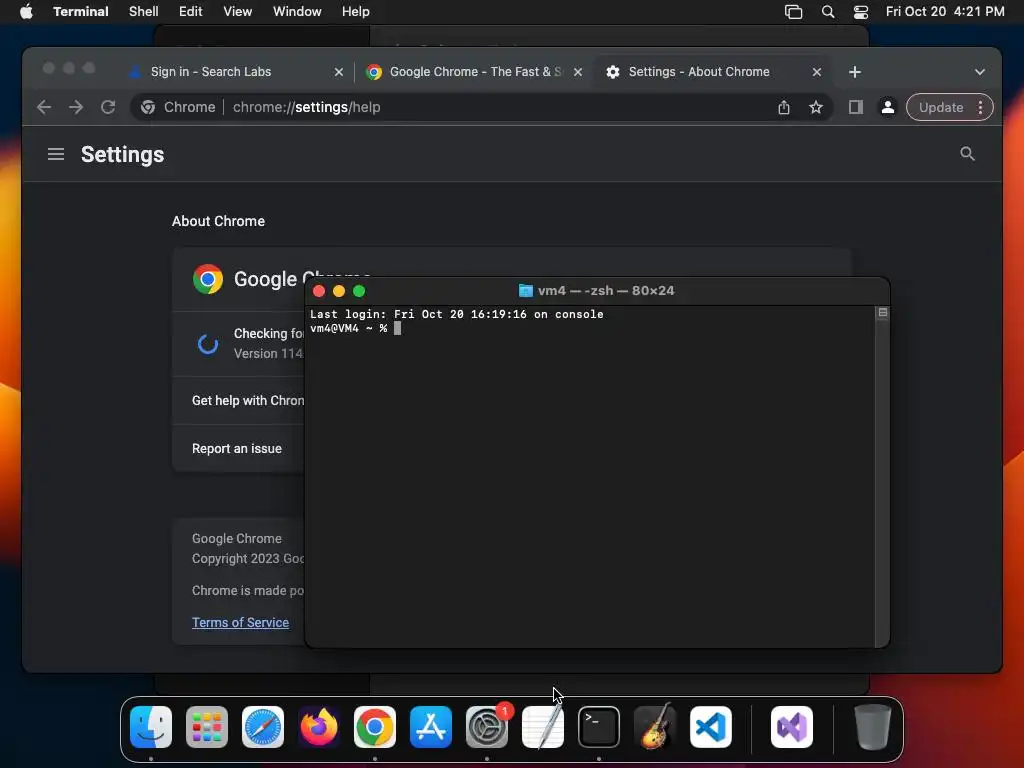Open the Help menu
This screenshot has width=1024, height=768.
tap(356, 12)
